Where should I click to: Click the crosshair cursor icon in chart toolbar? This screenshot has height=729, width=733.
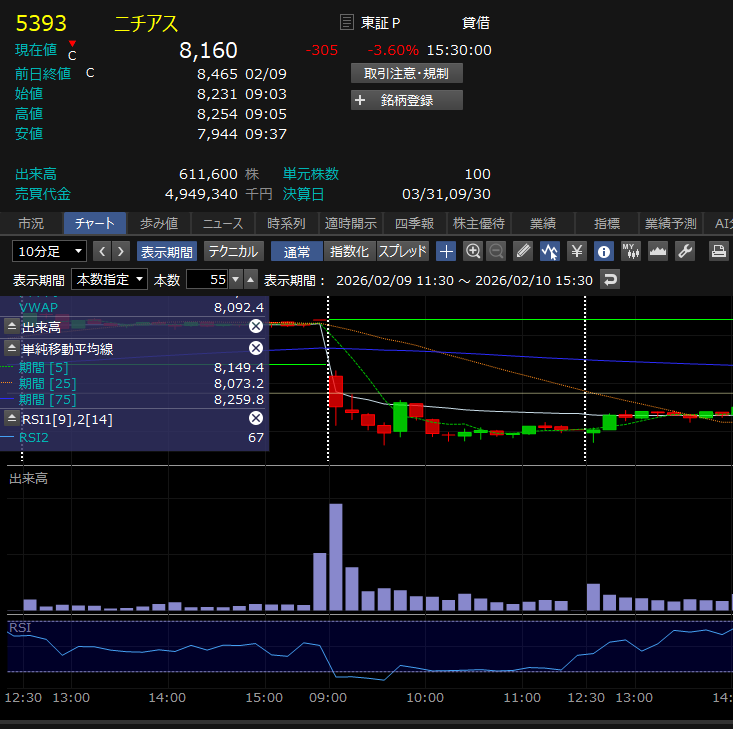pyautogui.click(x=446, y=251)
